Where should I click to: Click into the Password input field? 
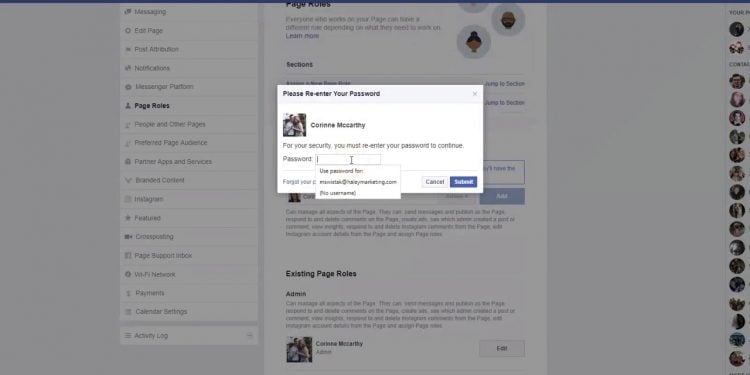click(348, 159)
